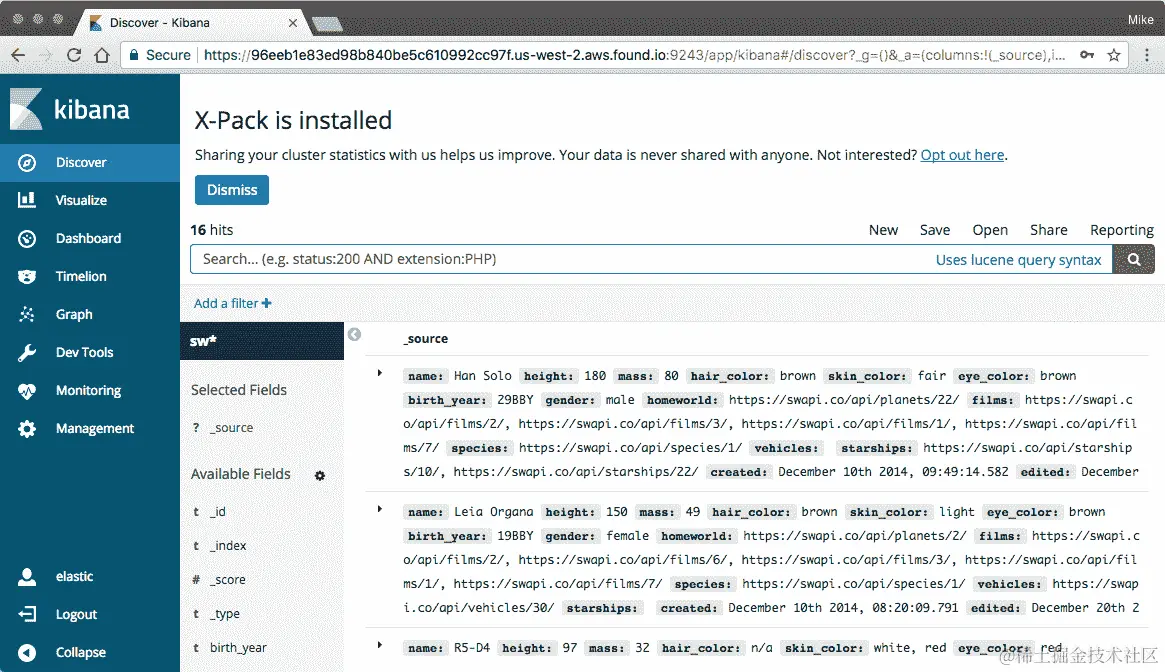Open the Graph nodes icon
Viewport: 1165px width, 672px height.
tap(27, 314)
